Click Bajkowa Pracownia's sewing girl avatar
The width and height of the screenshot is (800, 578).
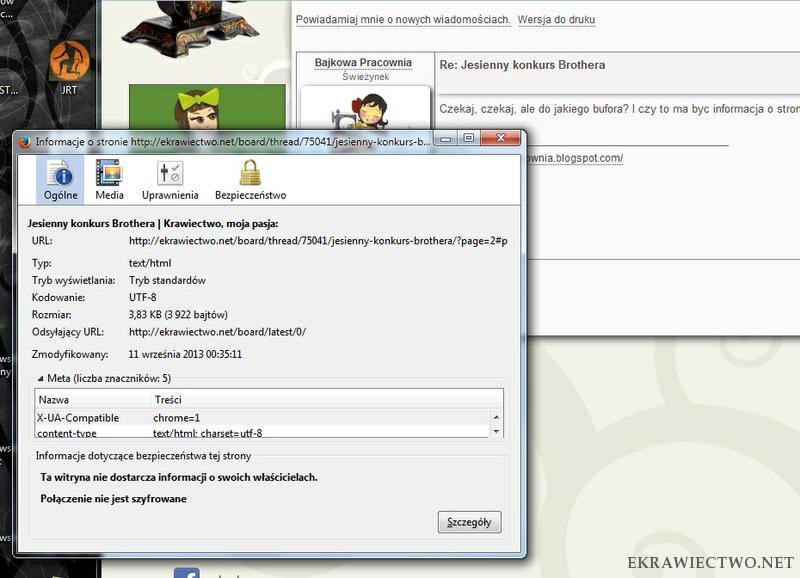[x=364, y=113]
